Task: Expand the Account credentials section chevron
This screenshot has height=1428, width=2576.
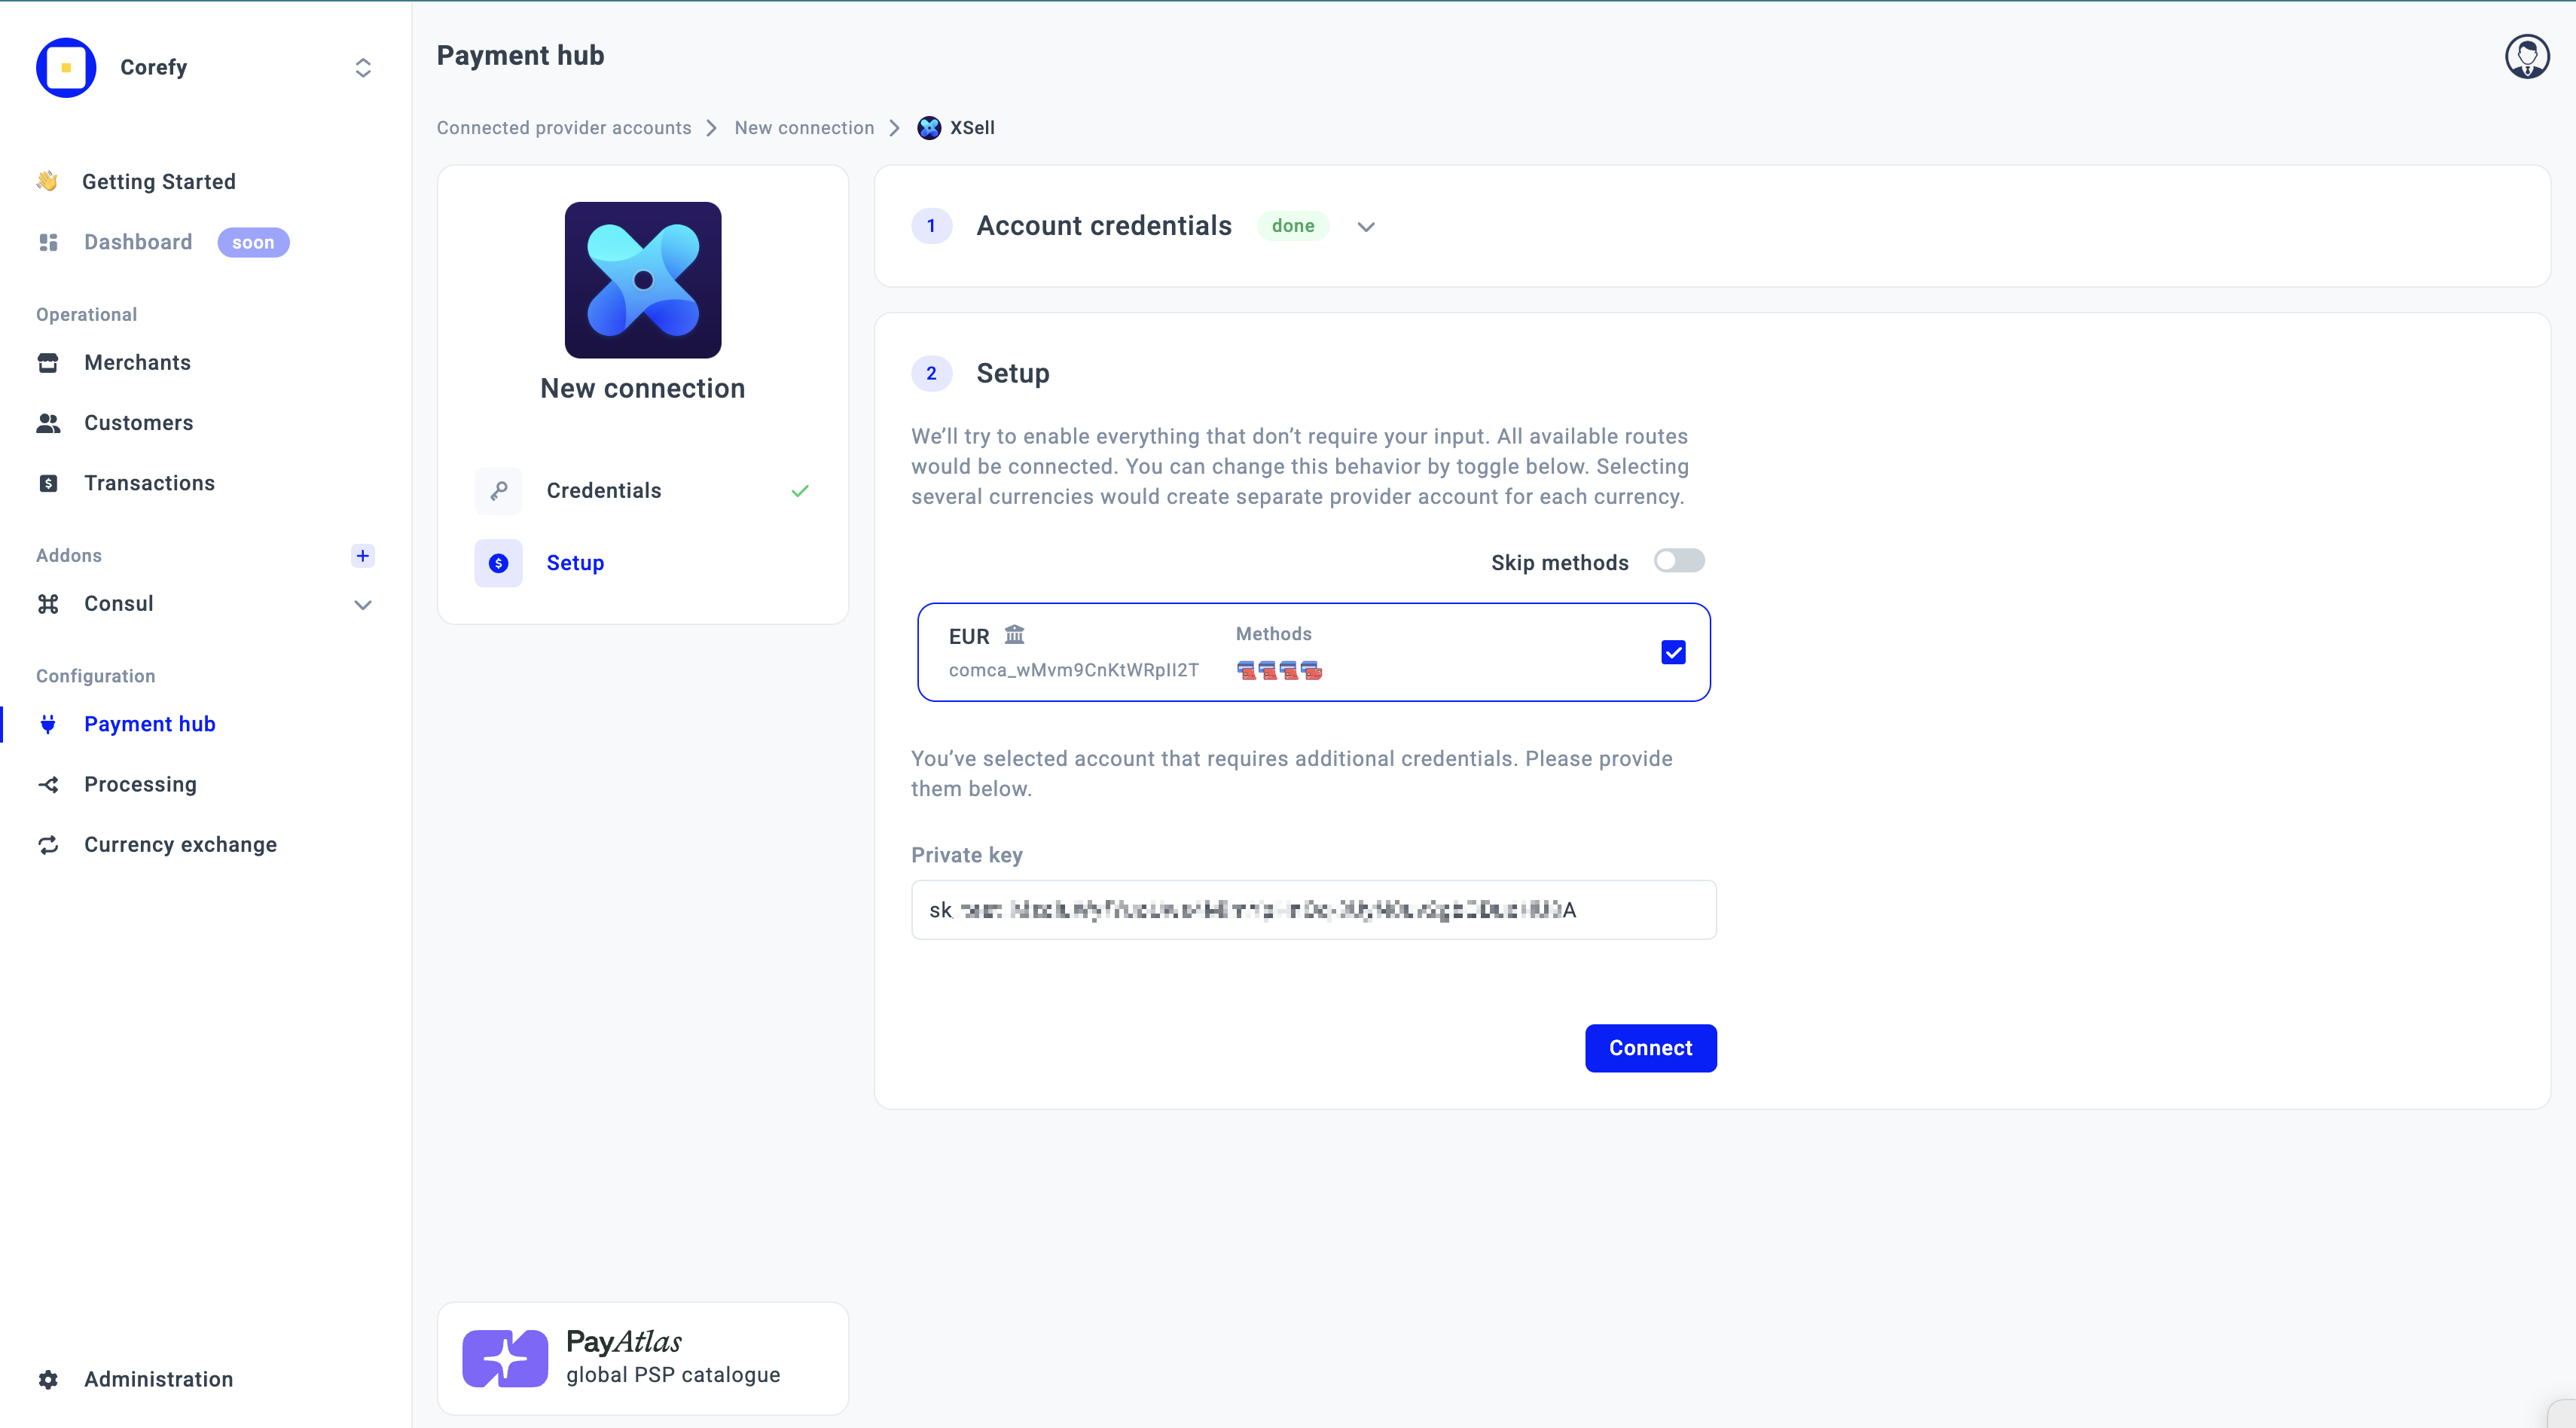Action: click(x=1366, y=227)
